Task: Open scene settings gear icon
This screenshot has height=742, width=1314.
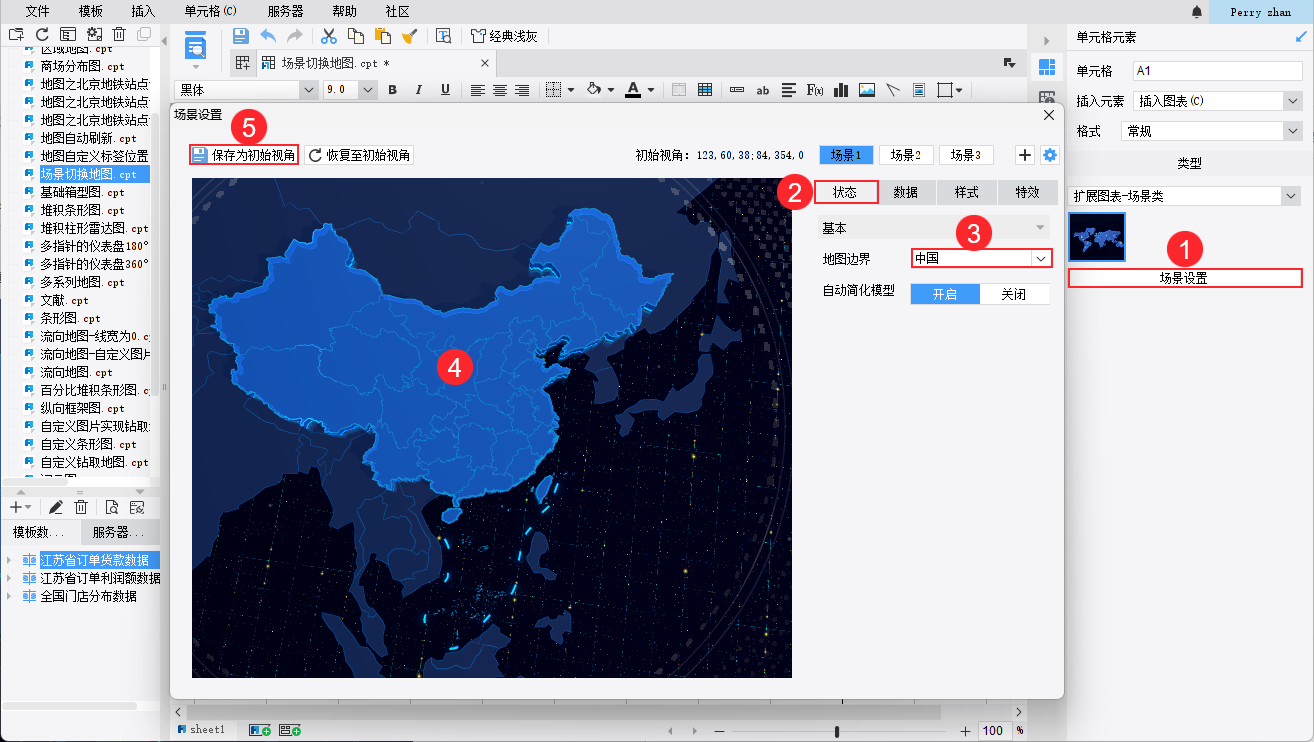Action: (x=1049, y=155)
